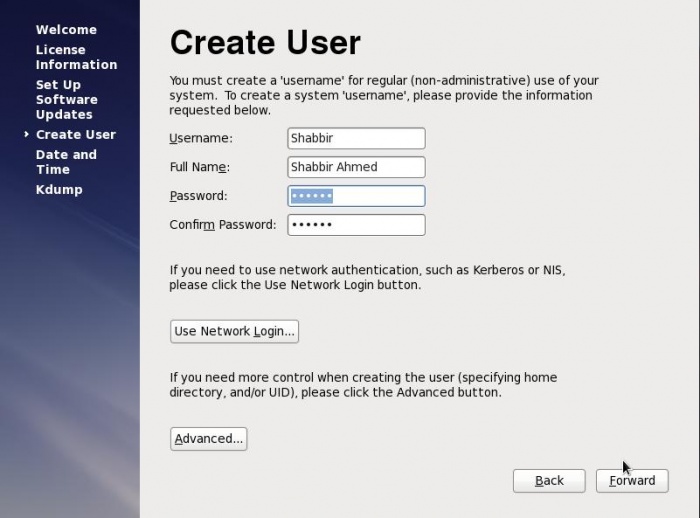
Task: Click the Create User page heading
Action: tap(265, 43)
